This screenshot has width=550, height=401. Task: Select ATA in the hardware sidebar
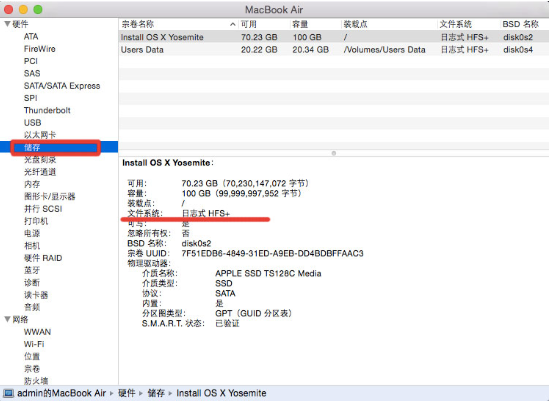pos(31,36)
